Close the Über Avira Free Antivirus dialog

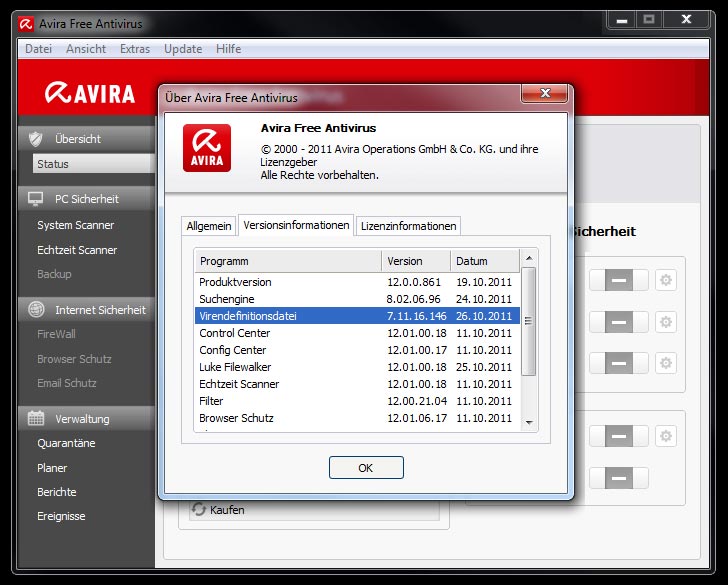[545, 93]
